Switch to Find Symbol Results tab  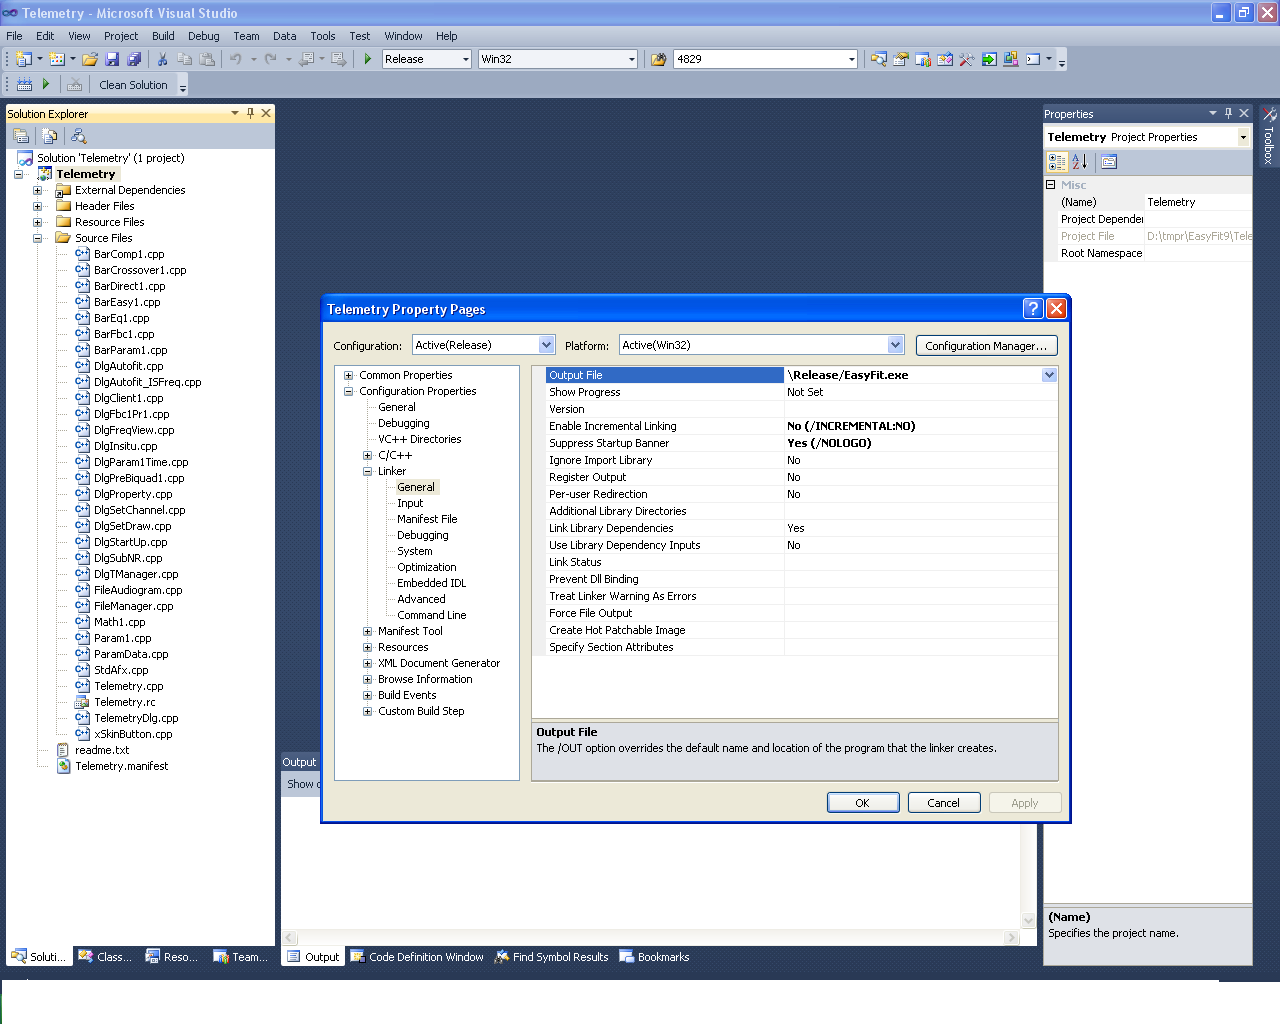coord(552,957)
